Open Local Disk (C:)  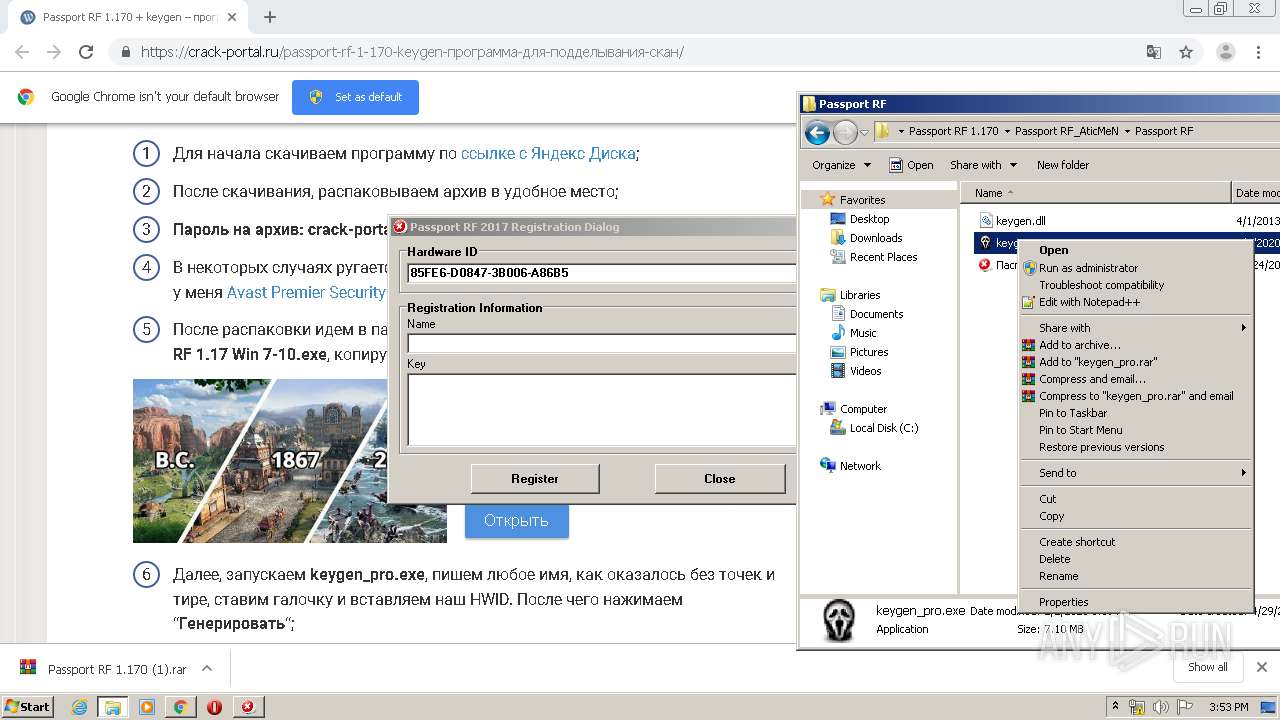(x=884, y=428)
